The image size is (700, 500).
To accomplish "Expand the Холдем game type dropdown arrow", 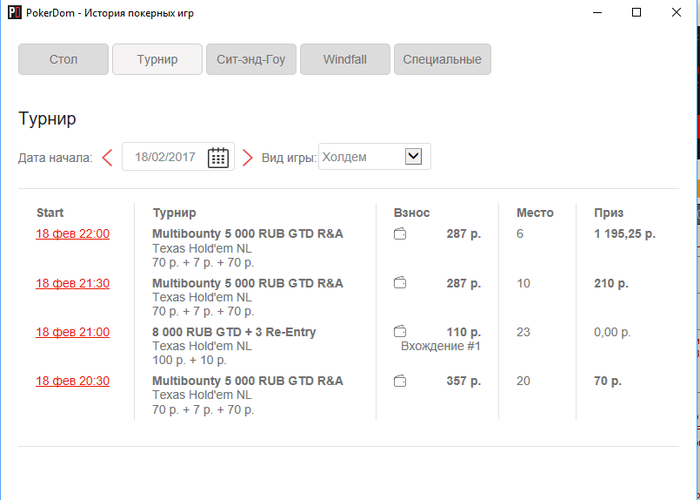I will (413, 156).
